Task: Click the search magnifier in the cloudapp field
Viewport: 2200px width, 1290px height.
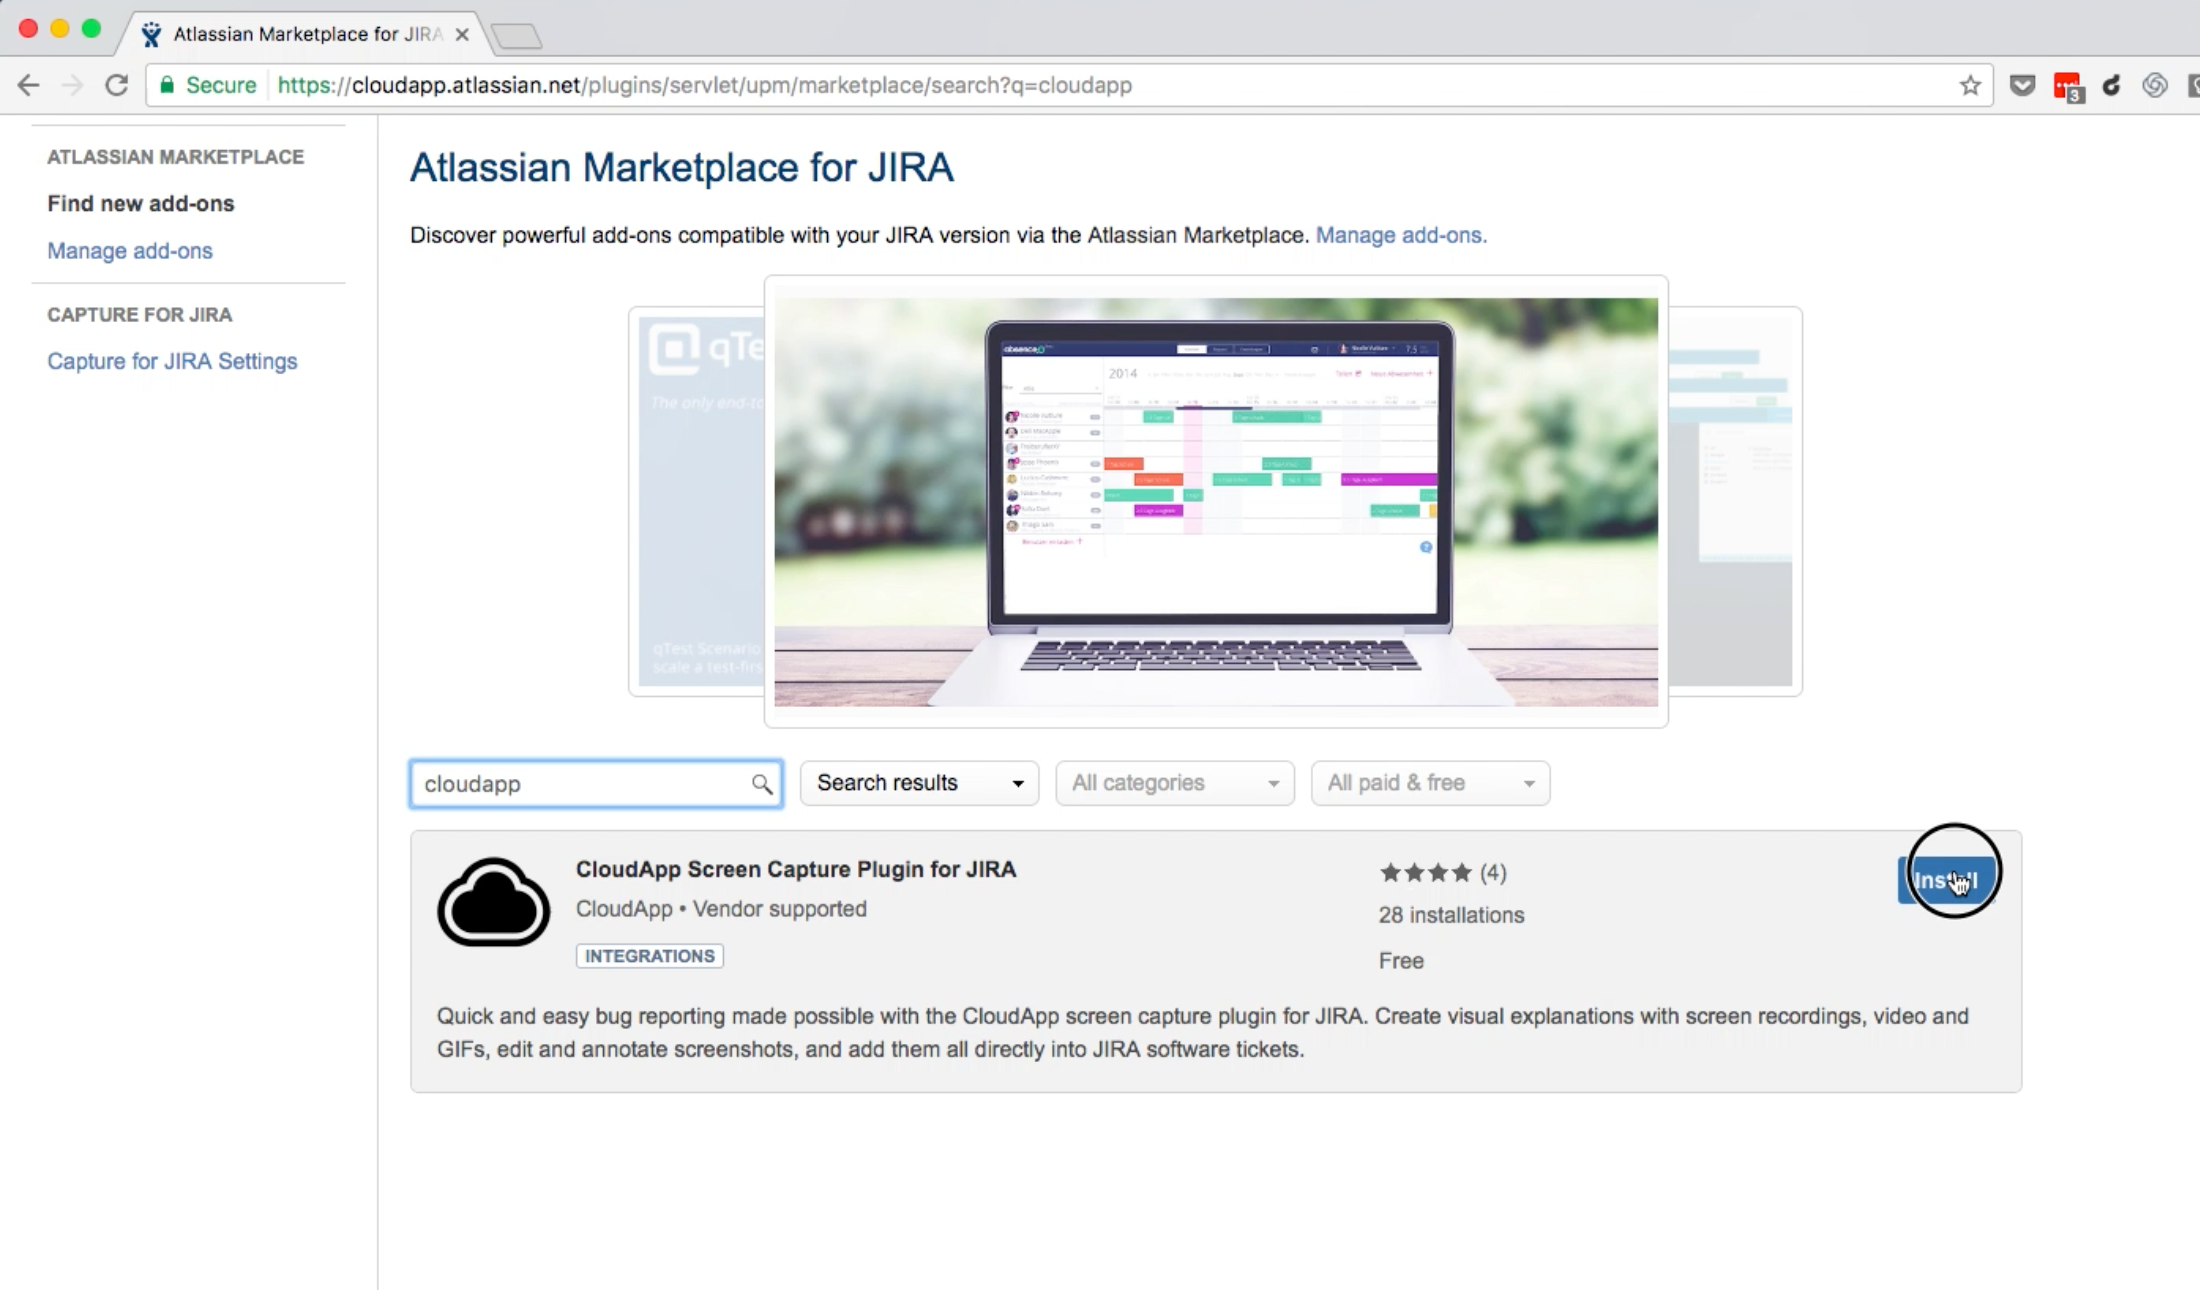Action: (x=762, y=784)
